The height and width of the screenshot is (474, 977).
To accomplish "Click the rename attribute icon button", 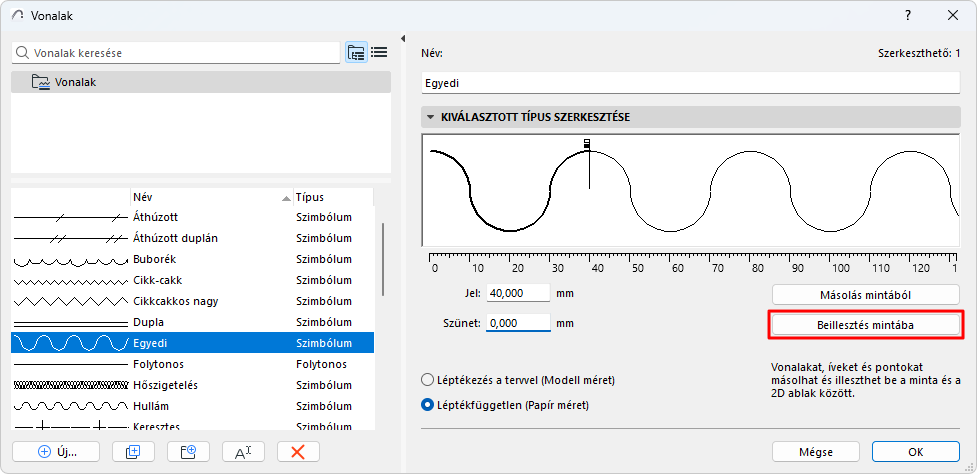I will pos(244,452).
